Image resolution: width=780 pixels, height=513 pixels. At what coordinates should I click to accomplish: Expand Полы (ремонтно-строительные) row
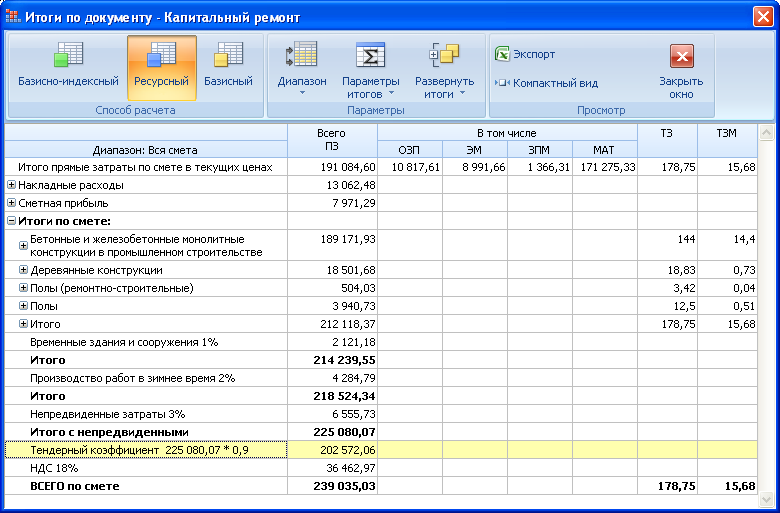(24, 288)
